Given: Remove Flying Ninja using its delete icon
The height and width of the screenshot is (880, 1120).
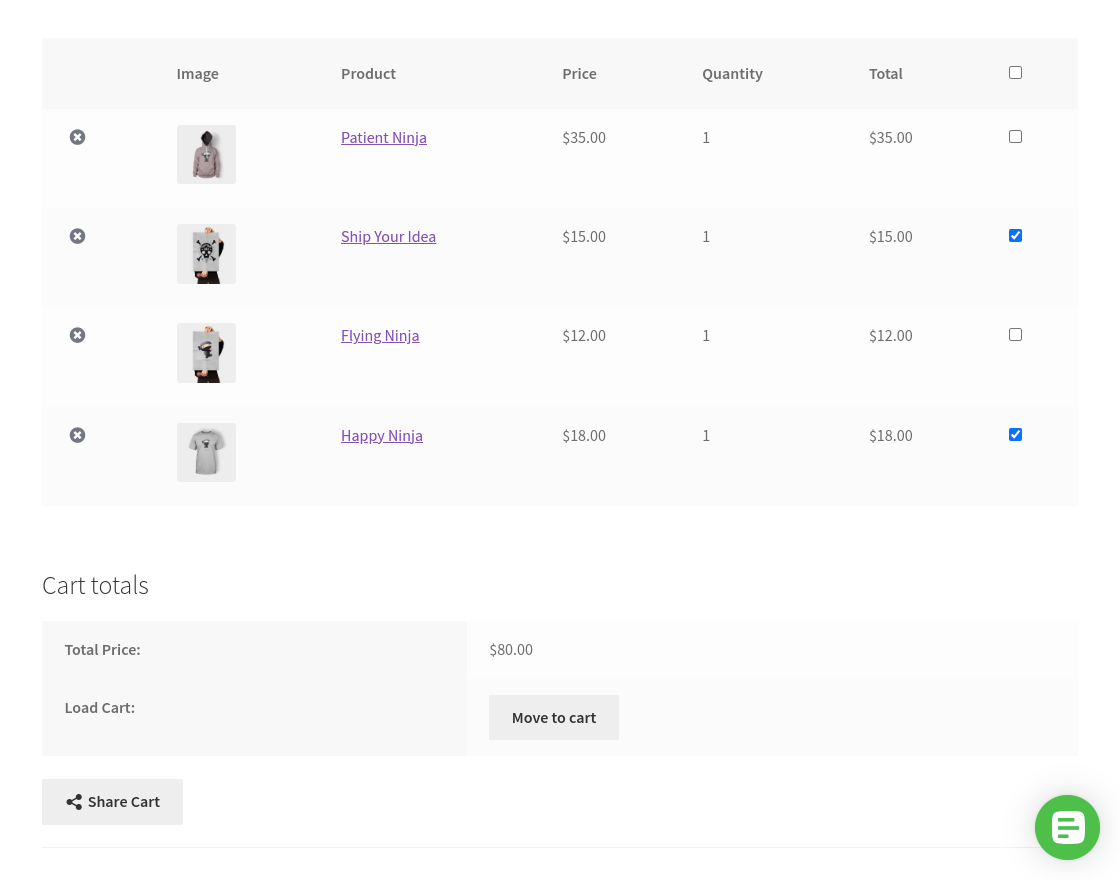Looking at the screenshot, I should coord(77,335).
